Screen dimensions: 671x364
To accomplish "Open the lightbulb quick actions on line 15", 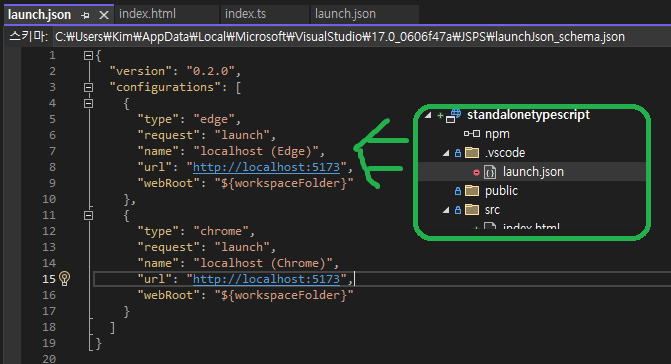I will [x=65, y=278].
